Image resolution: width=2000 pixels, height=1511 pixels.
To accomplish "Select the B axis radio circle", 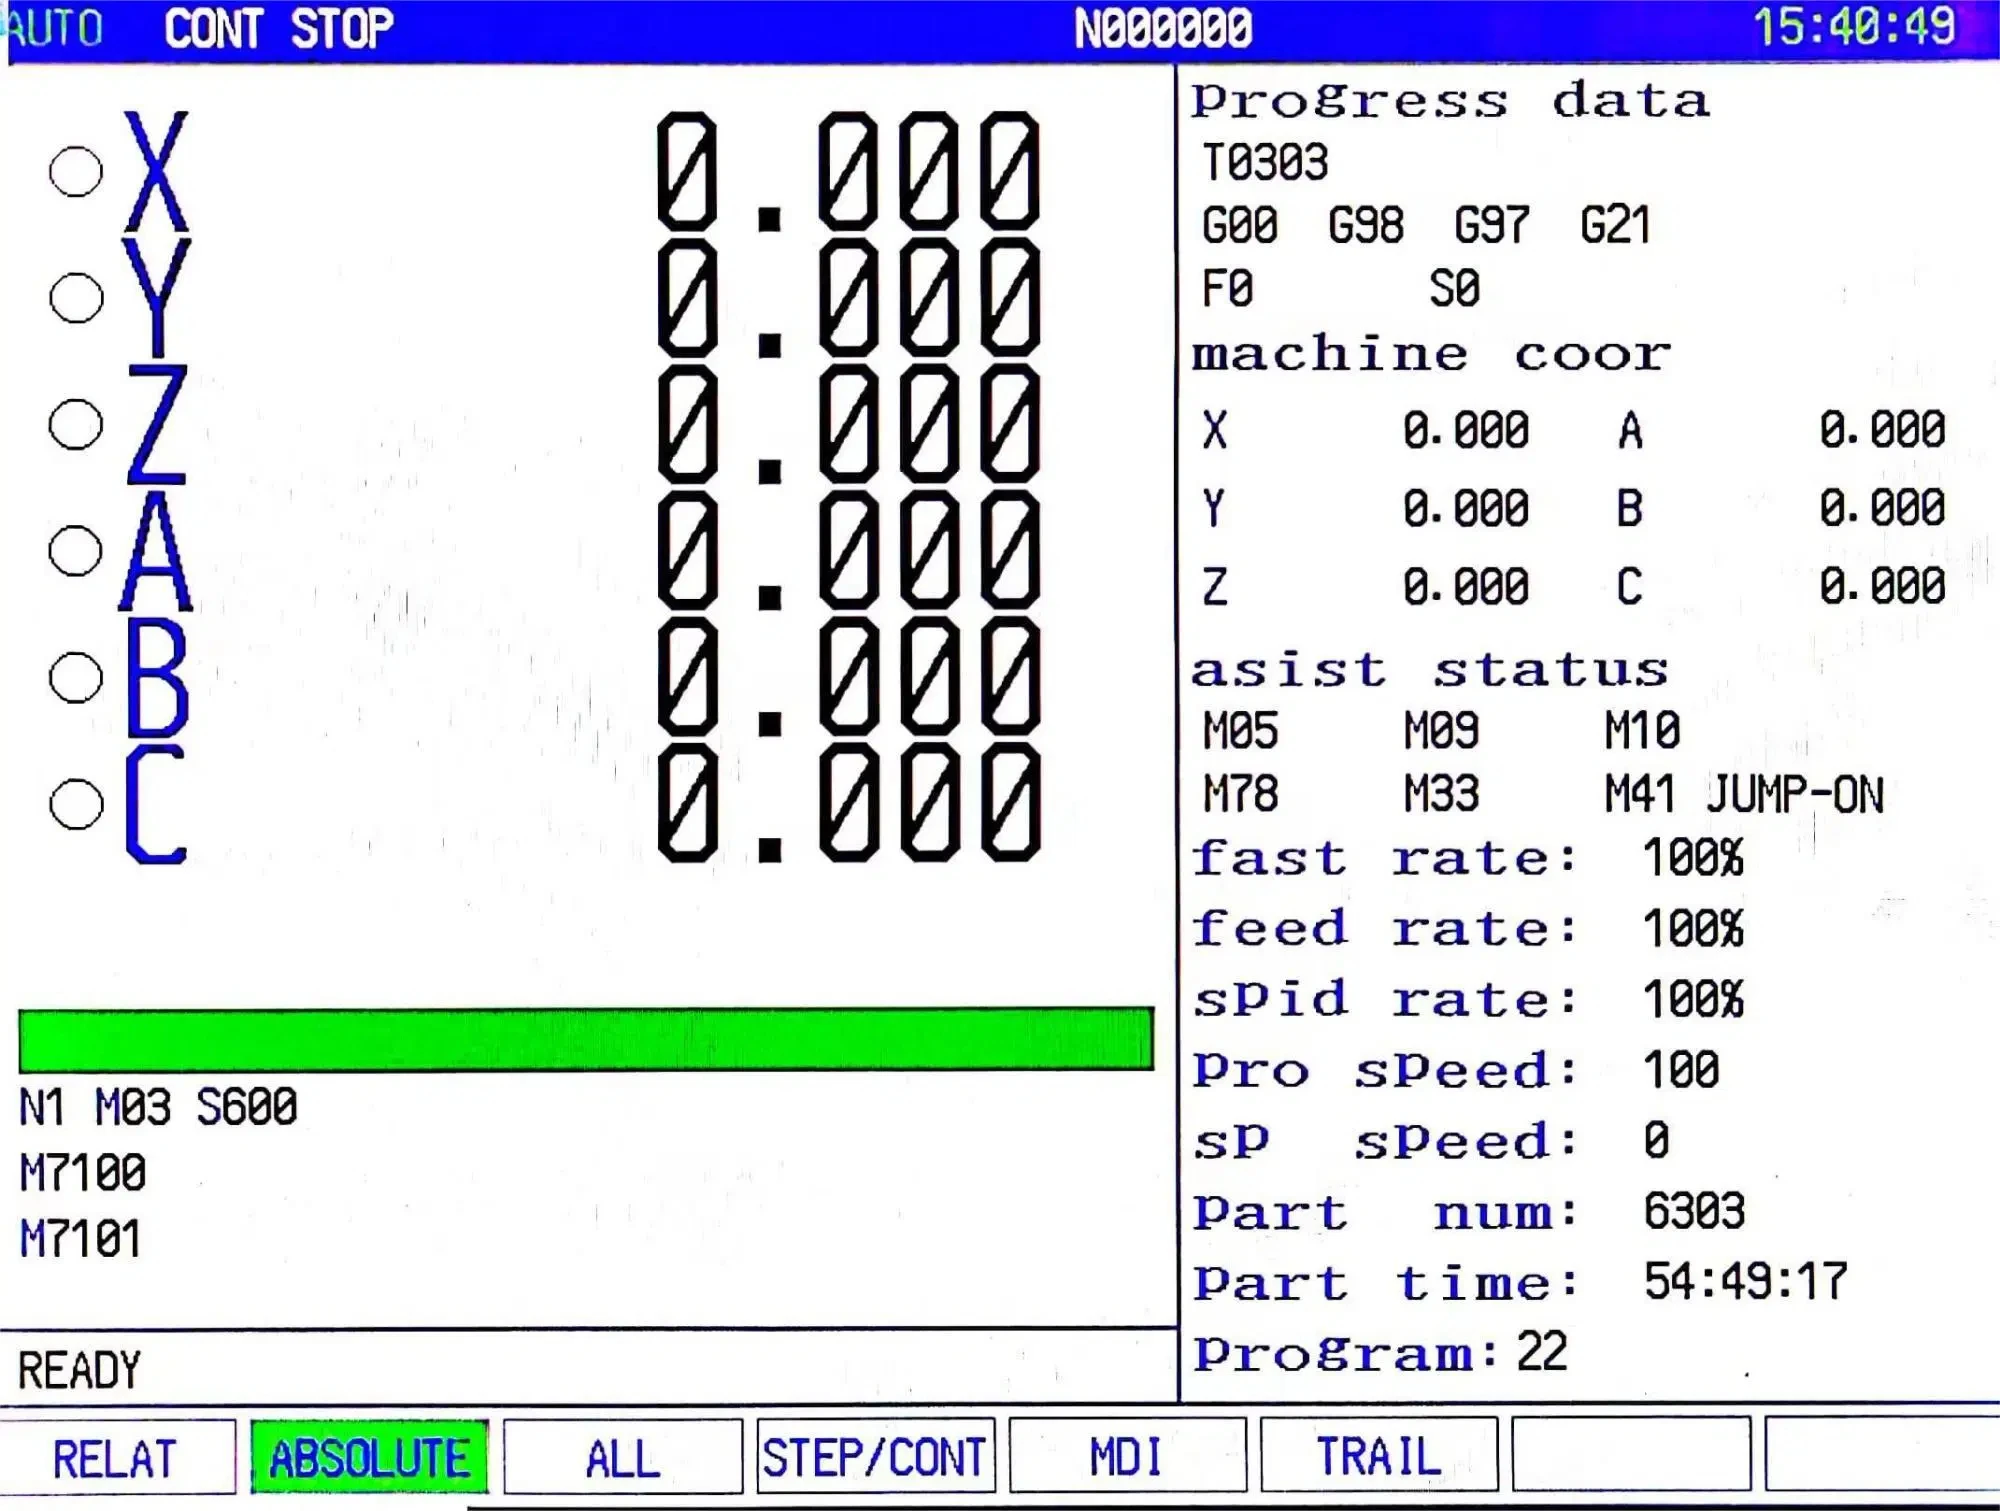I will coord(76,677).
